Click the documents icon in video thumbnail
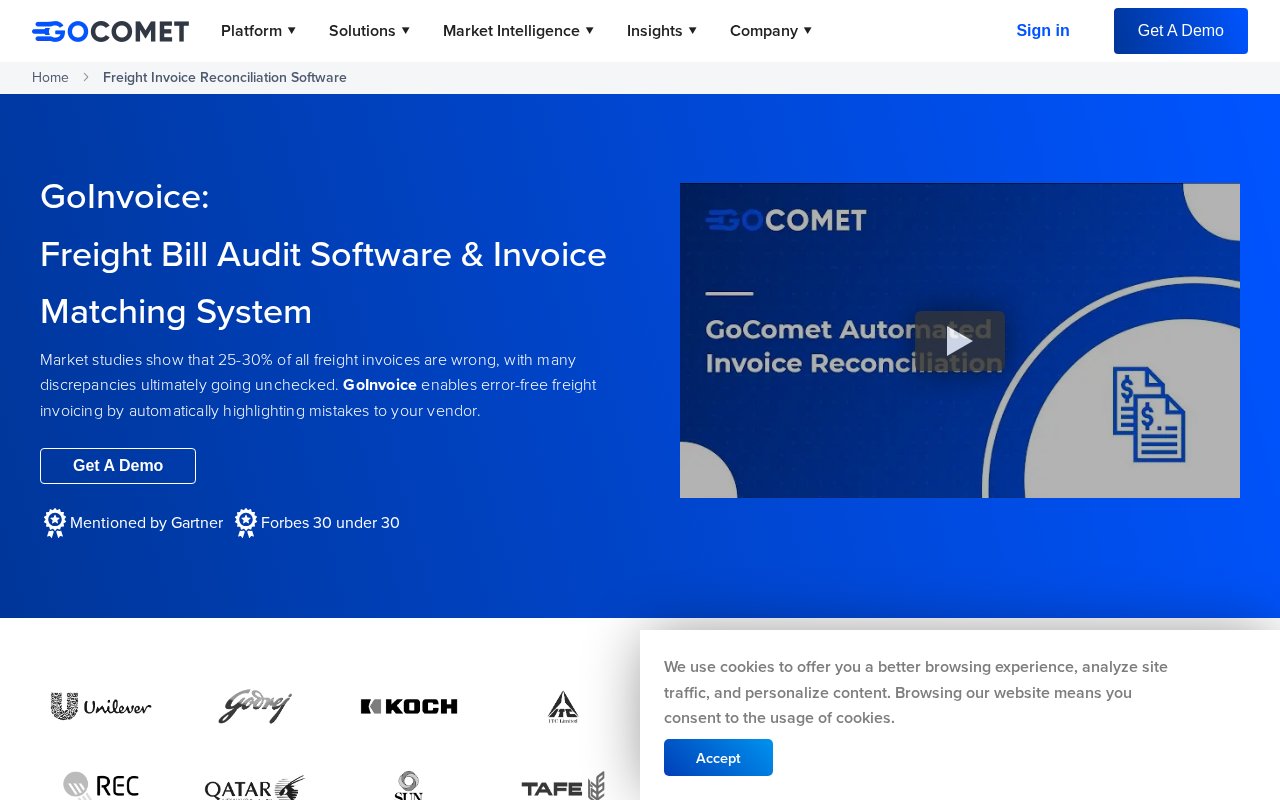1280x800 pixels. [x=1149, y=414]
